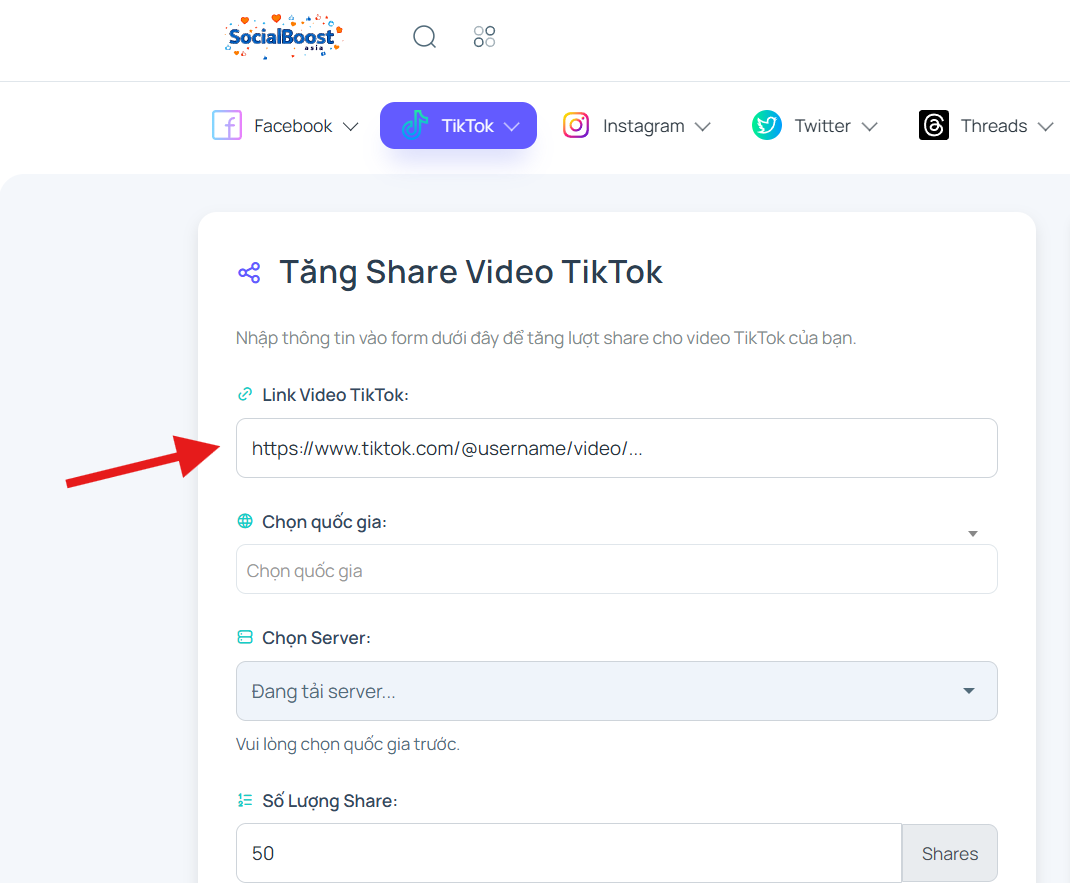This screenshot has height=883, width=1070.
Task: Click the SocialBoost logo
Action: point(283,36)
